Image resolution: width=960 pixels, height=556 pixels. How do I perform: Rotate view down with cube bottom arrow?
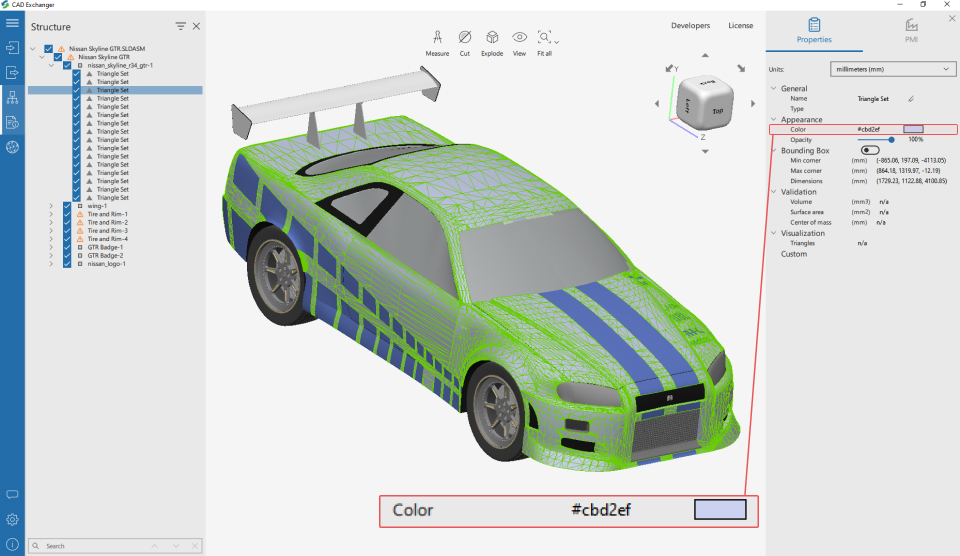(x=705, y=151)
